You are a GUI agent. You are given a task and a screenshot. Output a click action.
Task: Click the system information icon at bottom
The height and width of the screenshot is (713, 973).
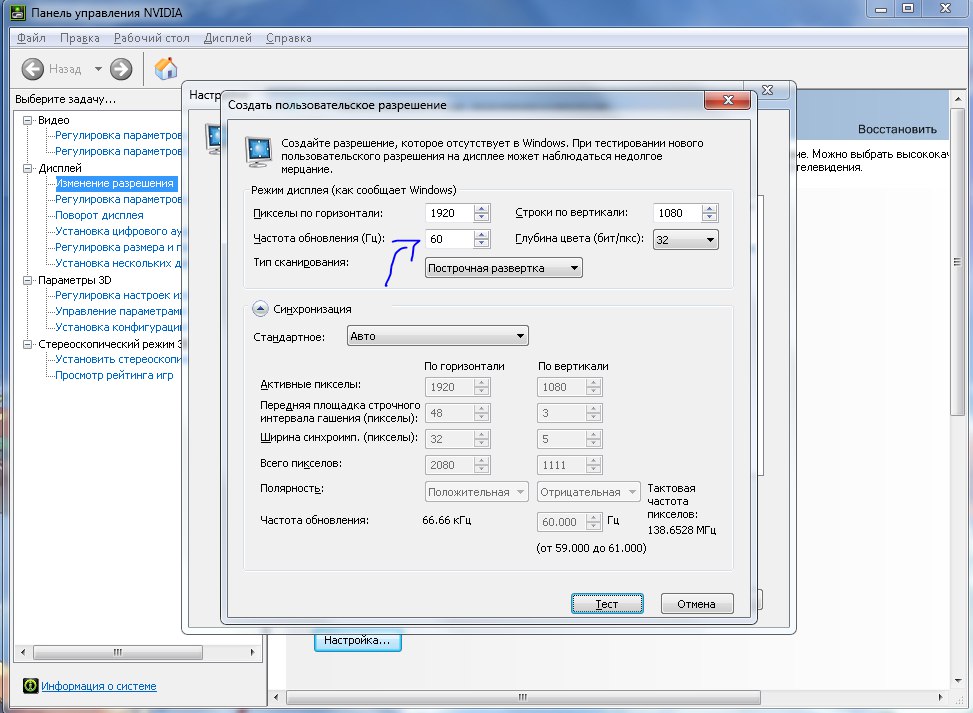tap(31, 686)
